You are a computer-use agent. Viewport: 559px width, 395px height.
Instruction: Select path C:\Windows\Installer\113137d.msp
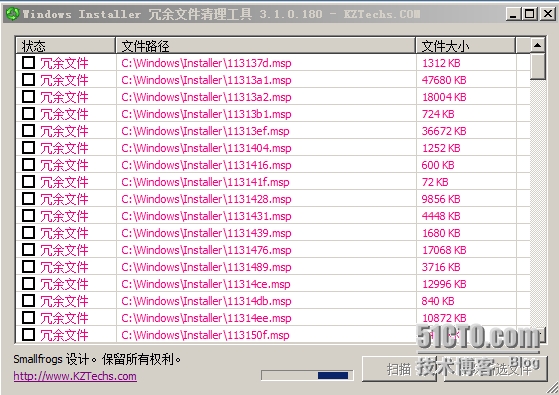206,63
